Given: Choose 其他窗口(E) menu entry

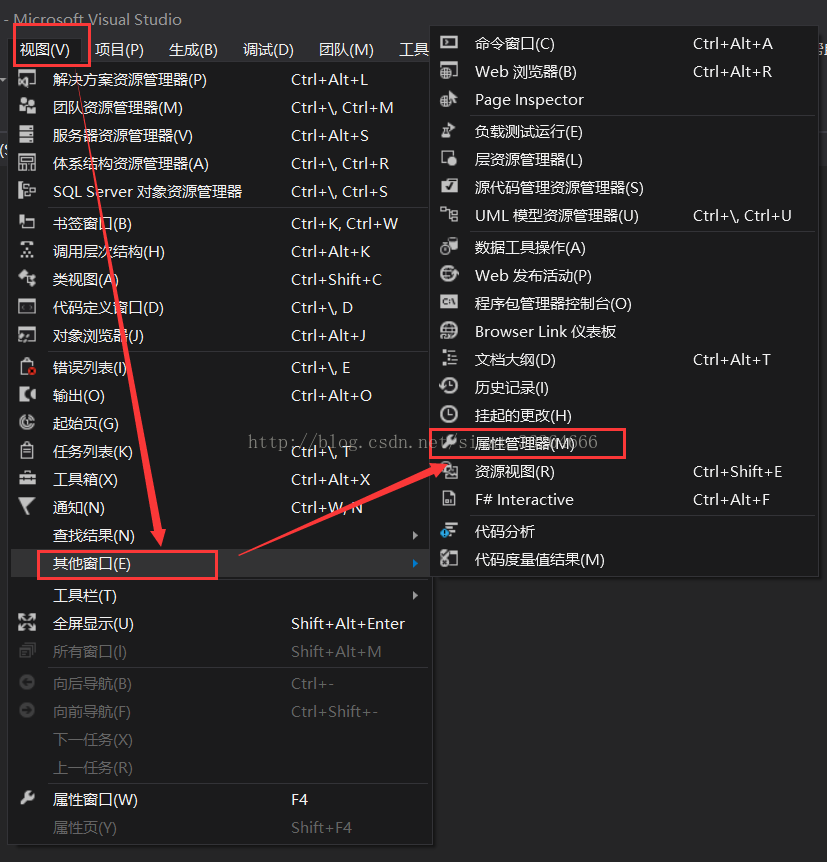Looking at the screenshot, I should coord(219,563).
